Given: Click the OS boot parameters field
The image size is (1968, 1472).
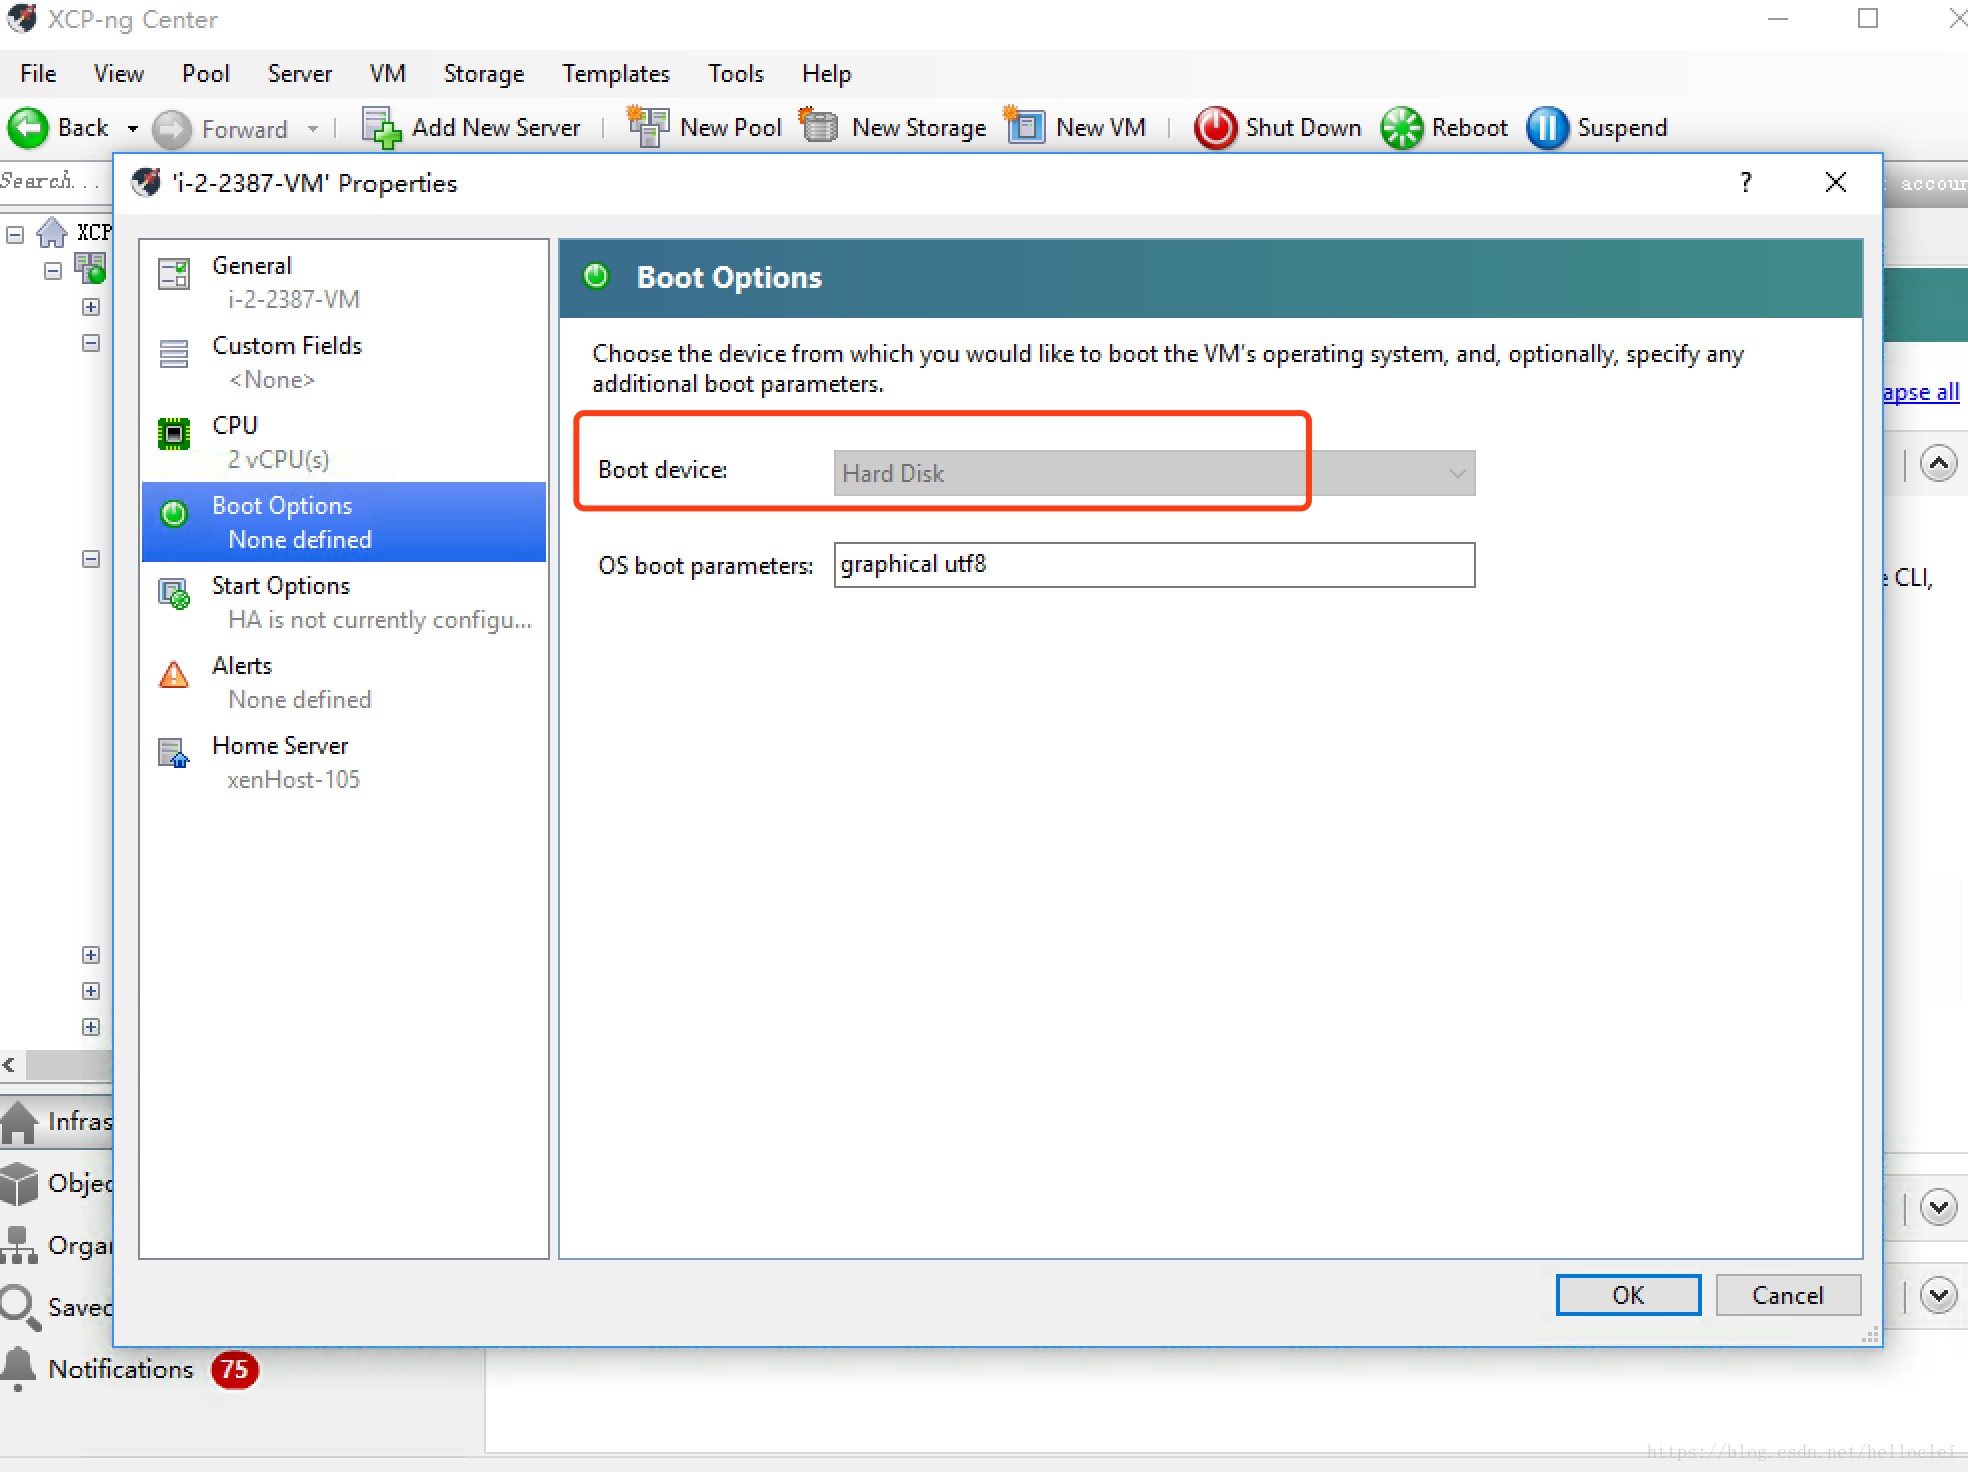Looking at the screenshot, I should tap(1154, 565).
